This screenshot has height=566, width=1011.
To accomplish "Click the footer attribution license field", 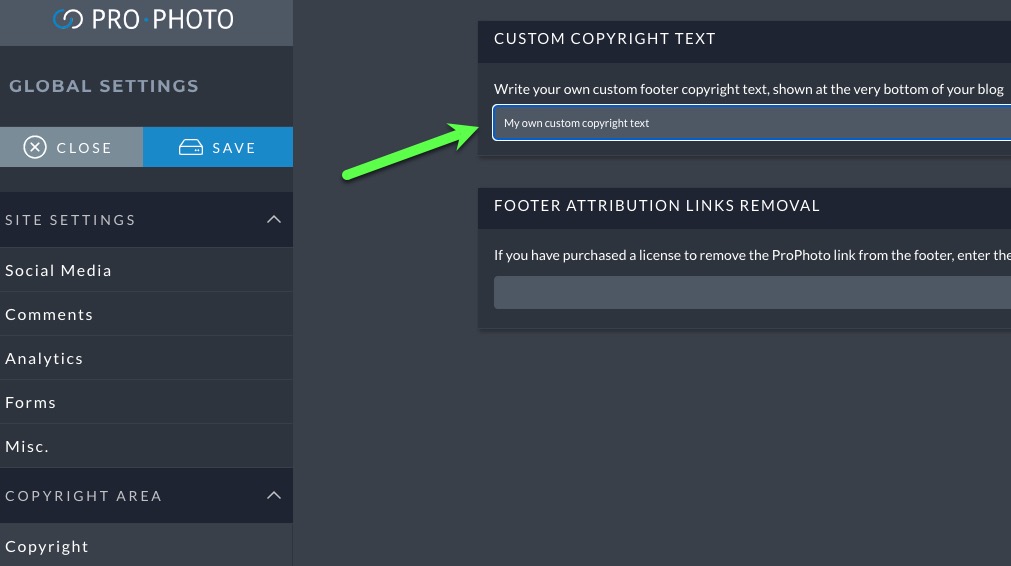I will (x=752, y=292).
